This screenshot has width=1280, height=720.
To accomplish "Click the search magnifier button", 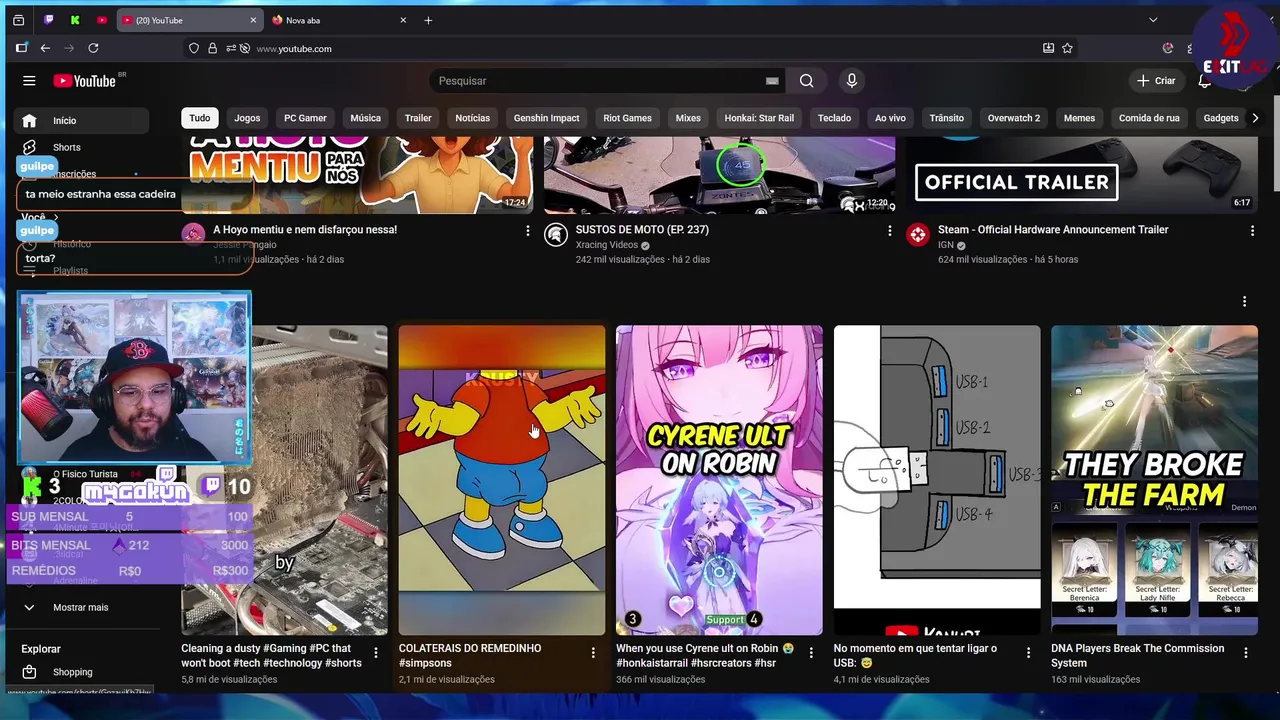I will click(x=806, y=81).
